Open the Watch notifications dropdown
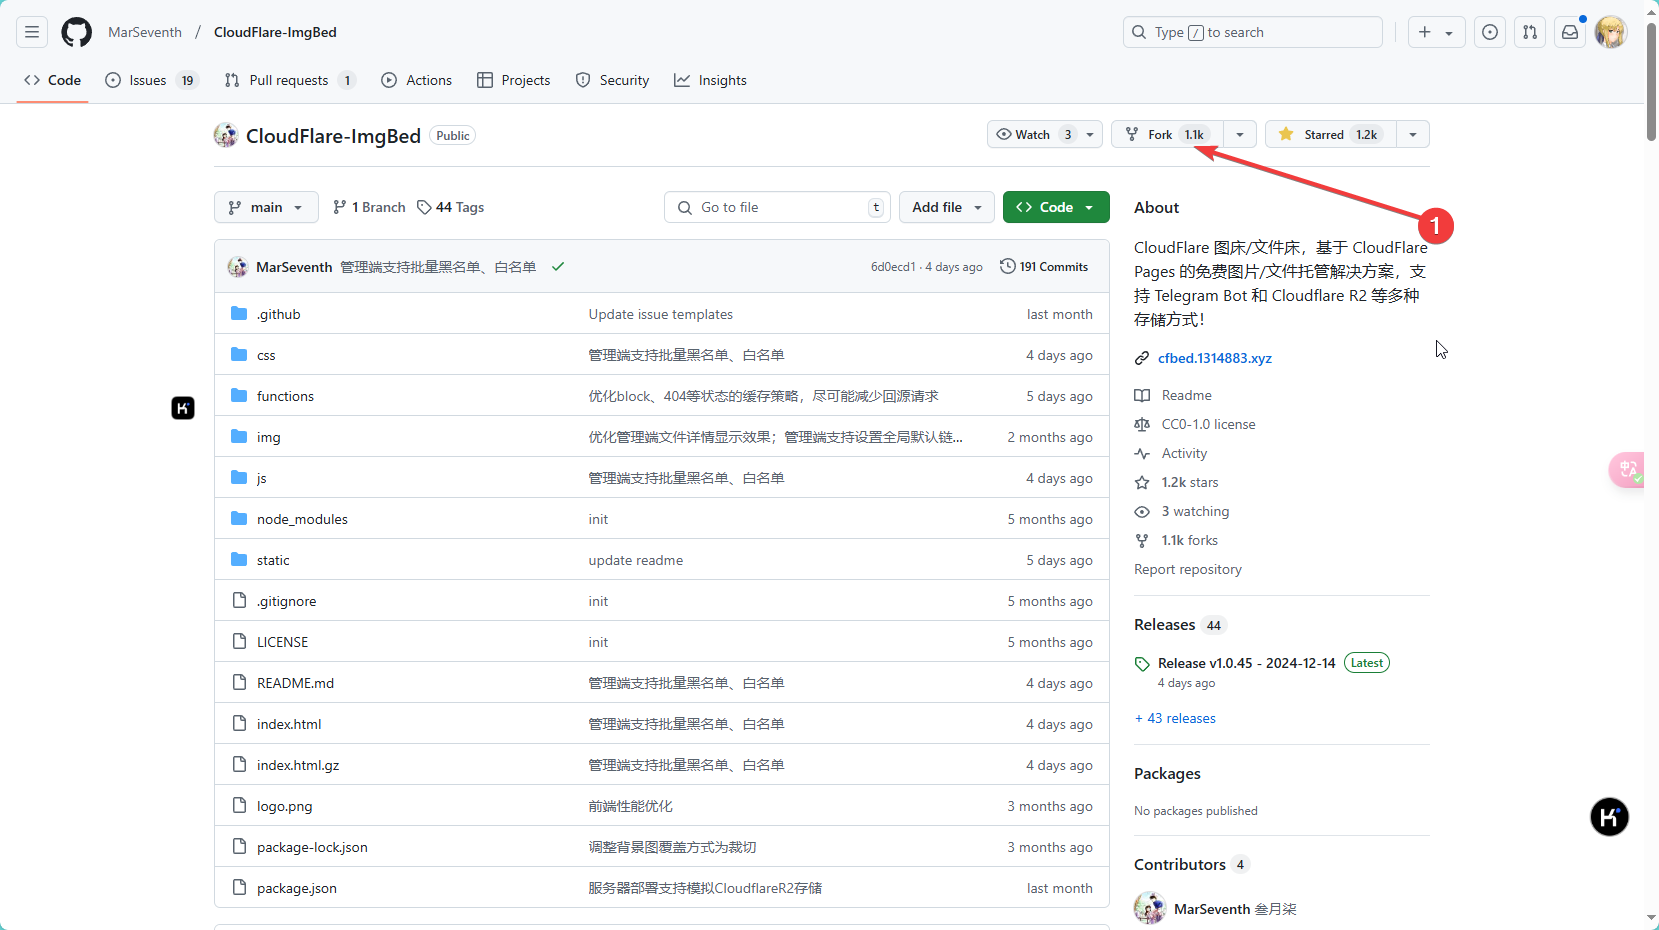Image resolution: width=1659 pixels, height=930 pixels. (1044, 134)
